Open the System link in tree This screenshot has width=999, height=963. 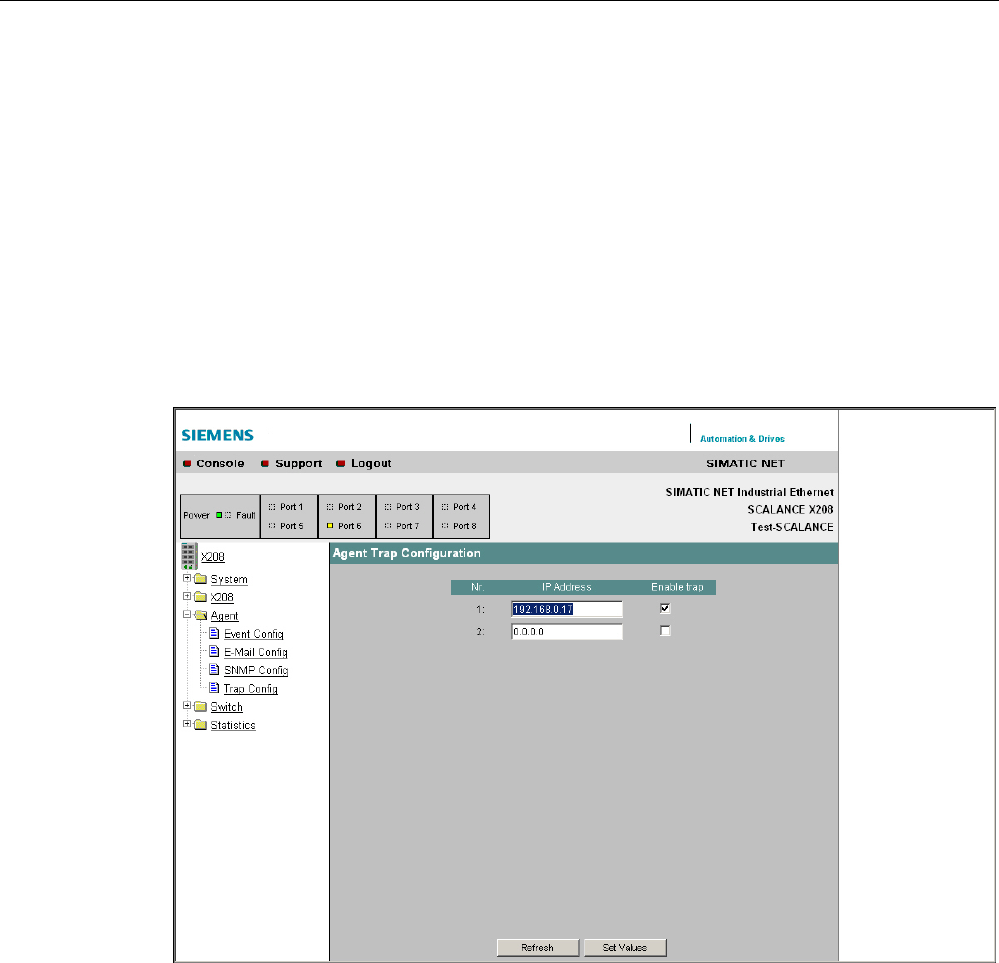[x=229, y=579]
